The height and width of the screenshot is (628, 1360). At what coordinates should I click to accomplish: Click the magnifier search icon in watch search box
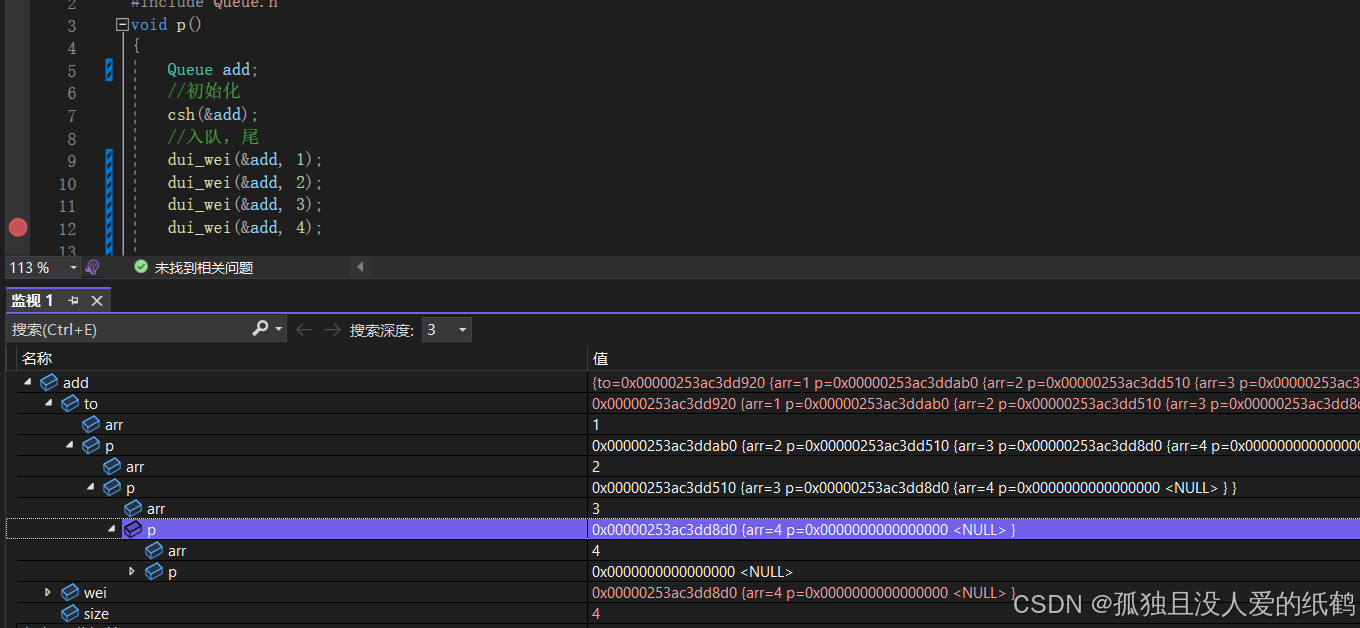[260, 328]
